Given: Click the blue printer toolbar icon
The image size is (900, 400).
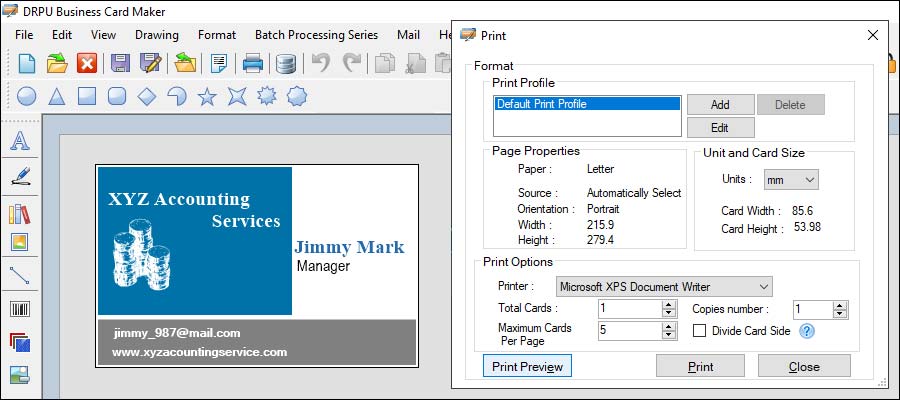Looking at the screenshot, I should [x=253, y=63].
